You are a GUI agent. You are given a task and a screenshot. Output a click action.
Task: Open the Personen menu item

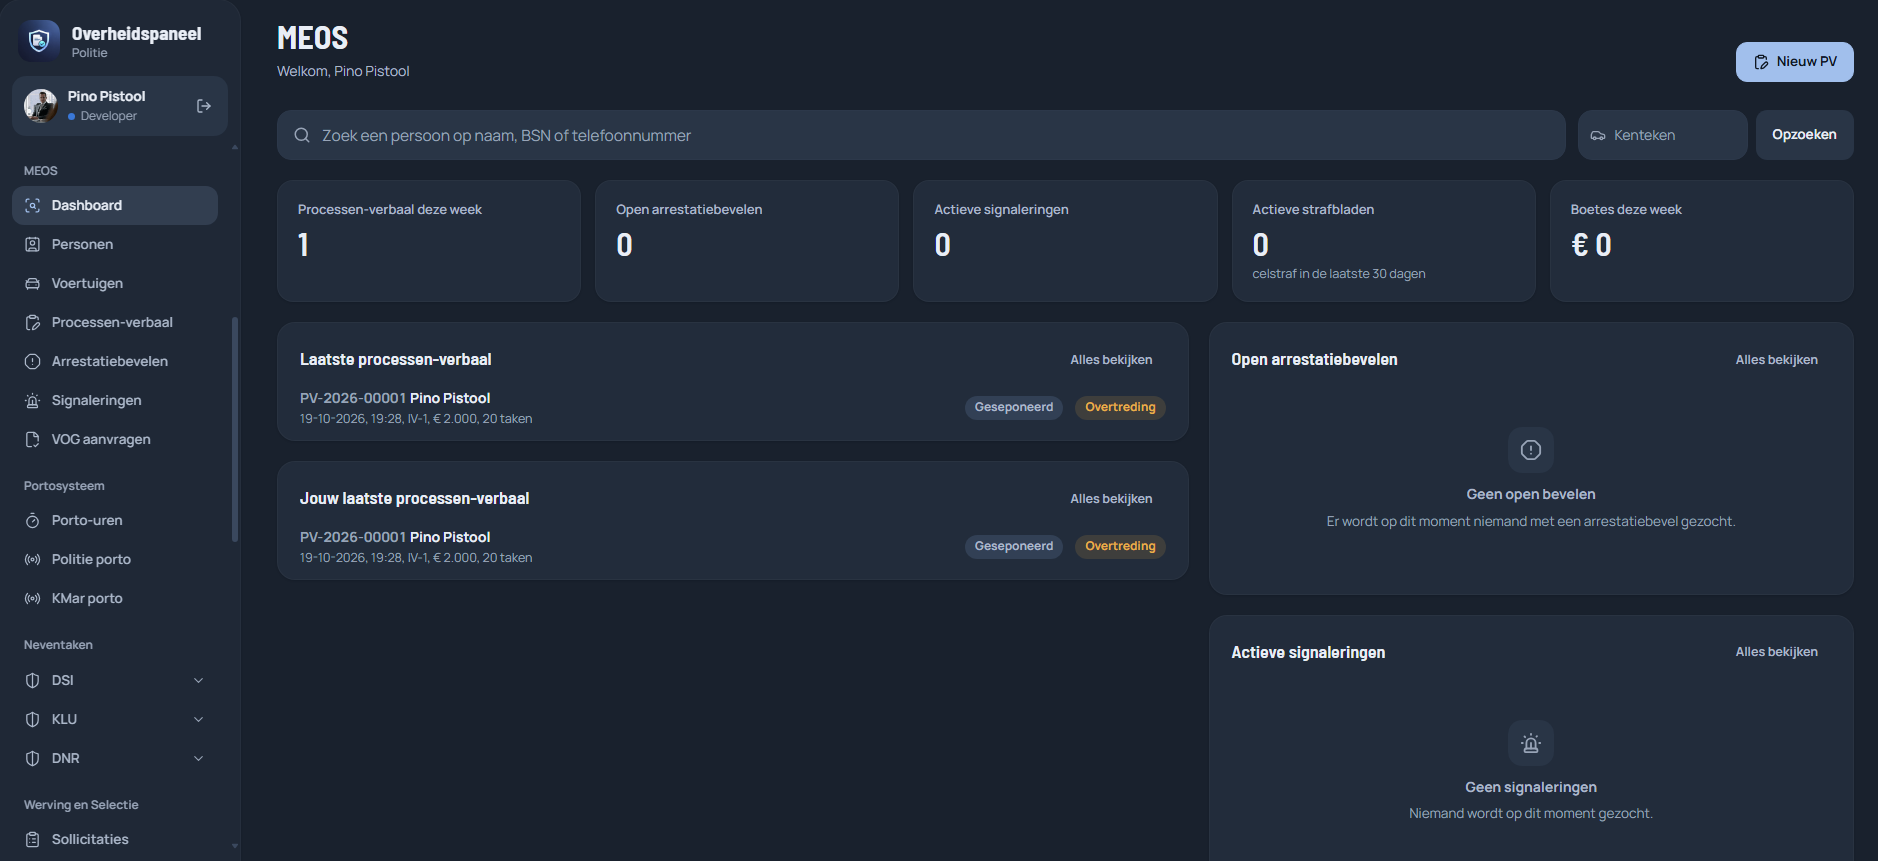coord(115,244)
